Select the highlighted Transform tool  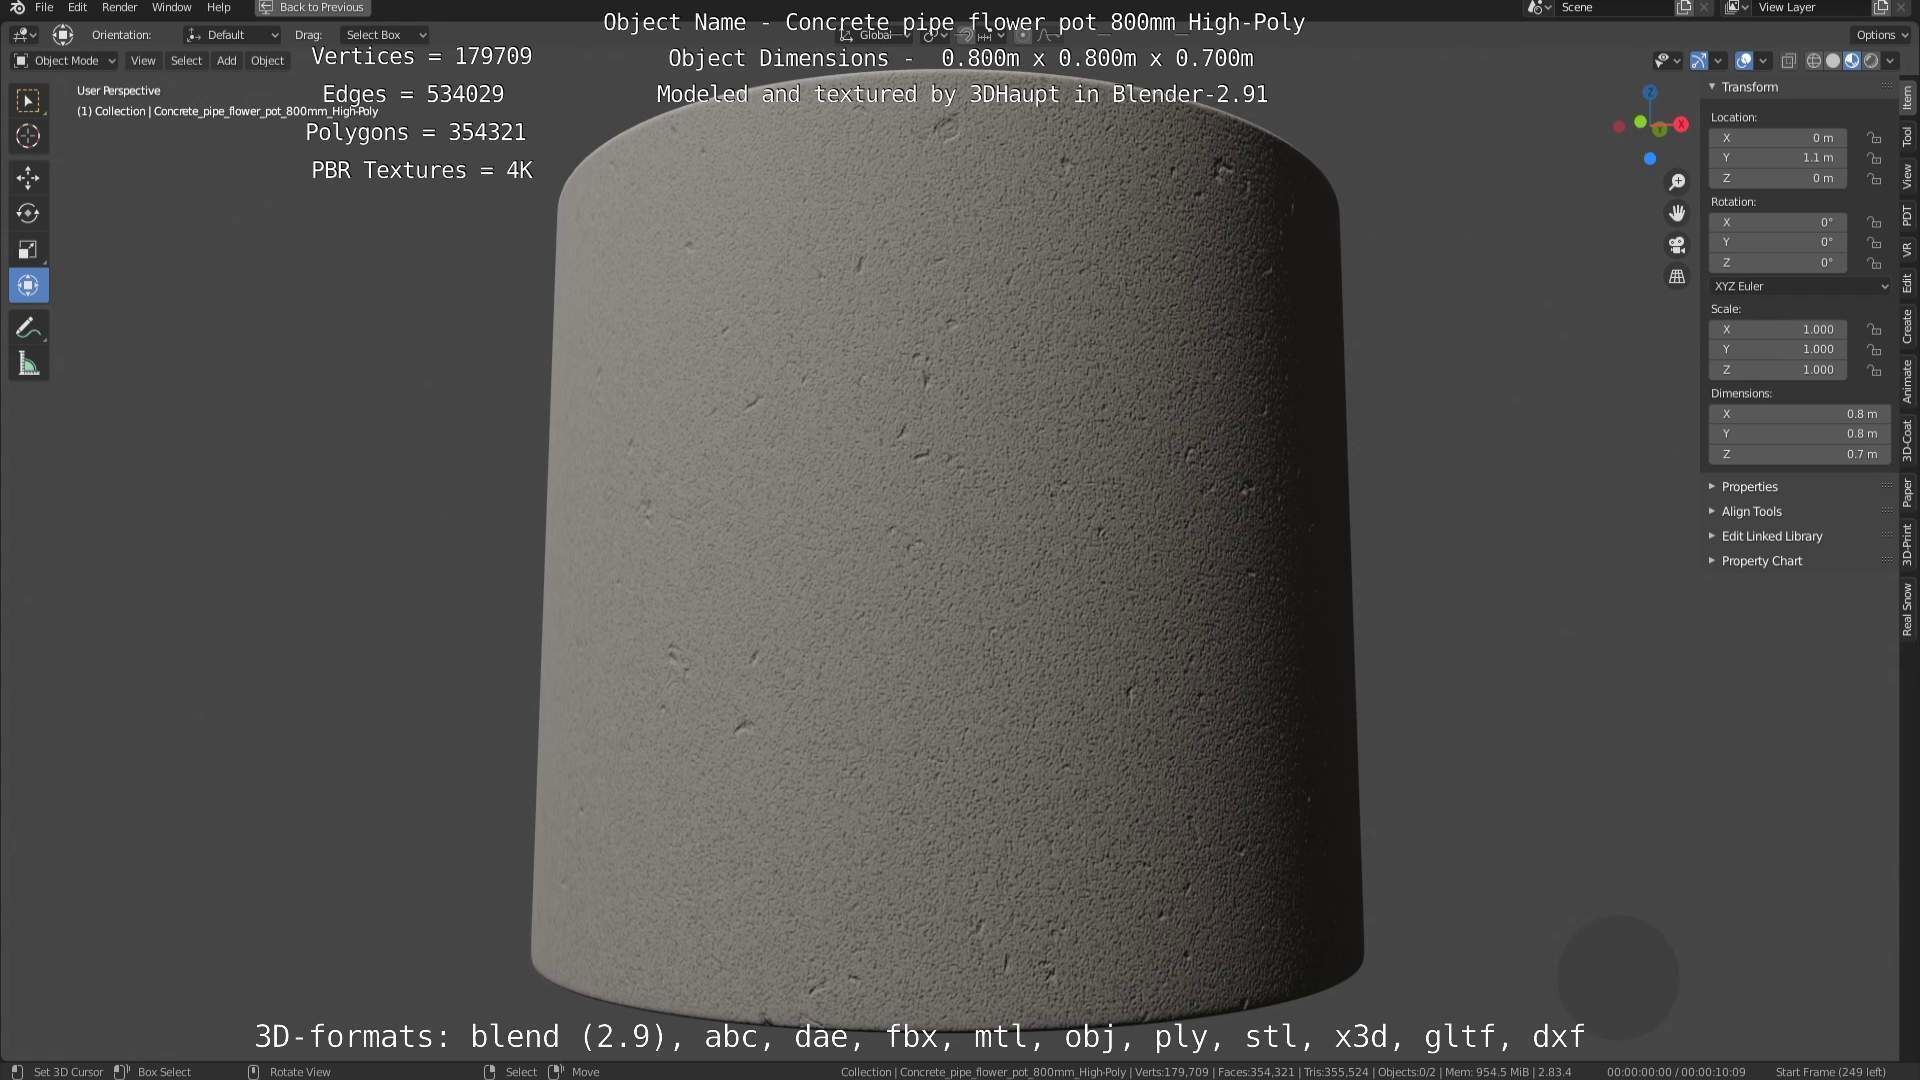pos(28,286)
